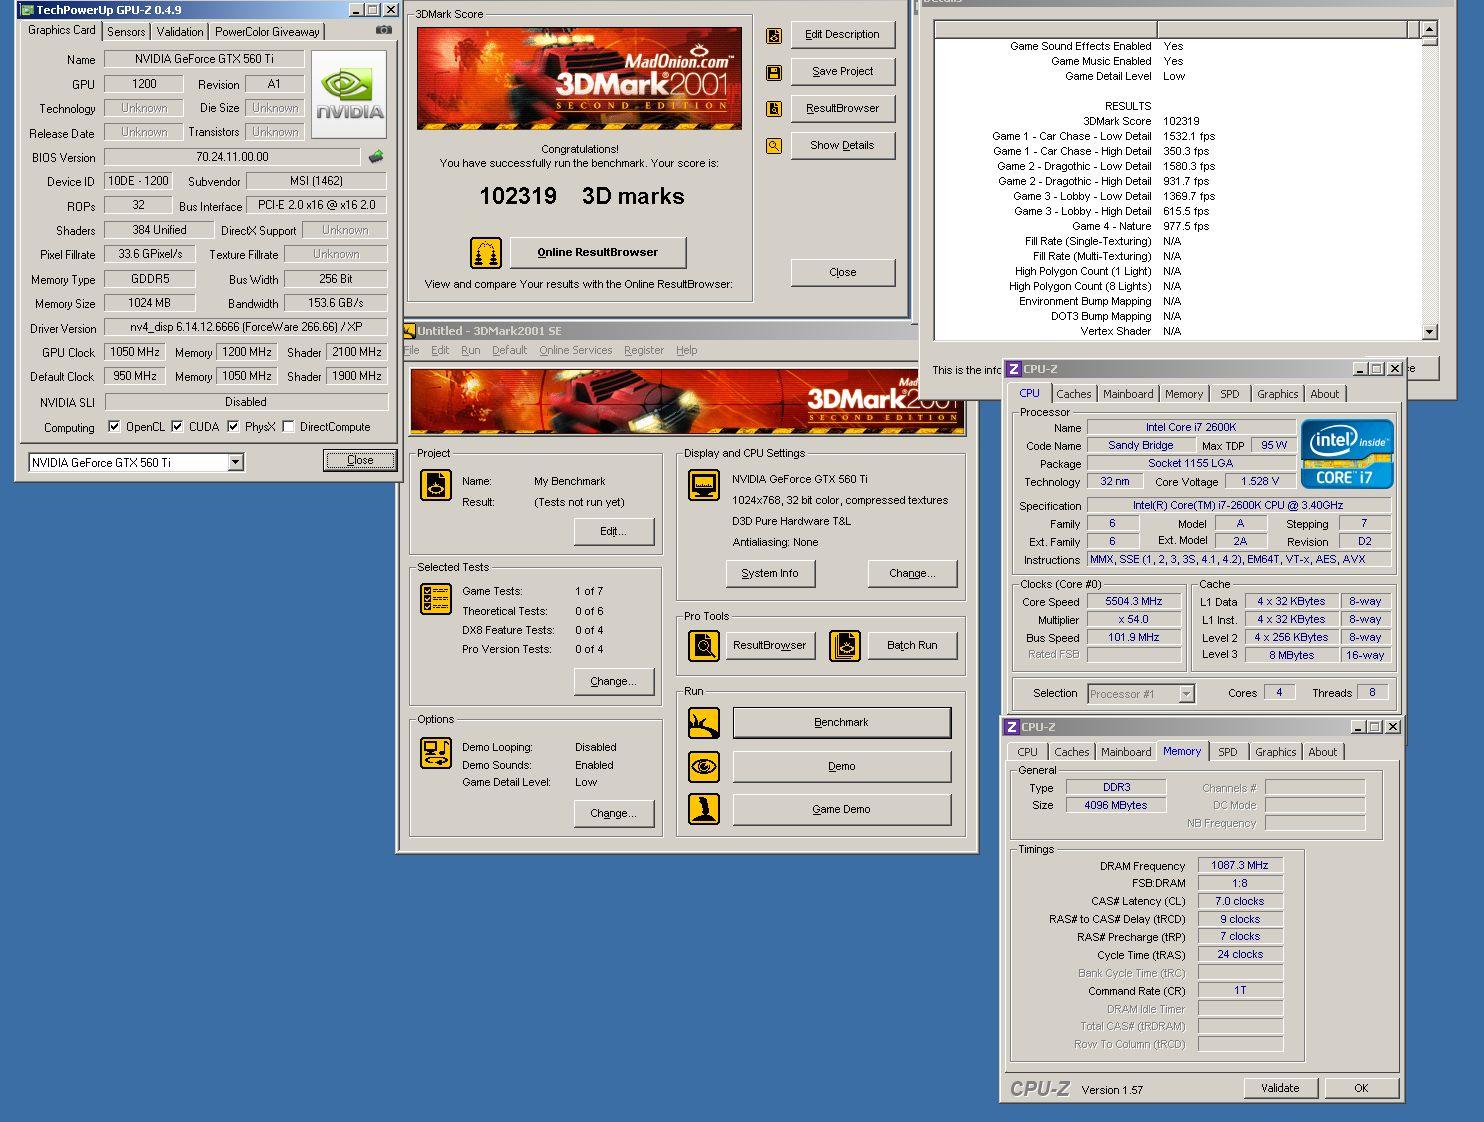This screenshot has height=1122, width=1484.
Task: Click the Core Speed value 5504.3 MHz
Action: point(1133,602)
